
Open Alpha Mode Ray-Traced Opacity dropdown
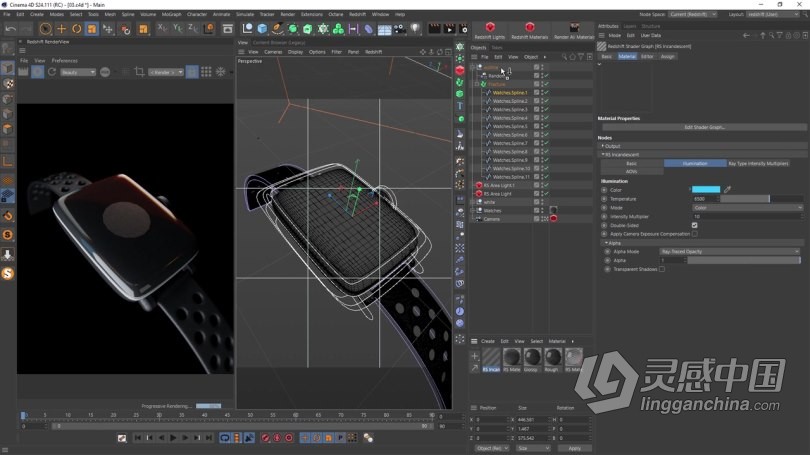pos(730,252)
